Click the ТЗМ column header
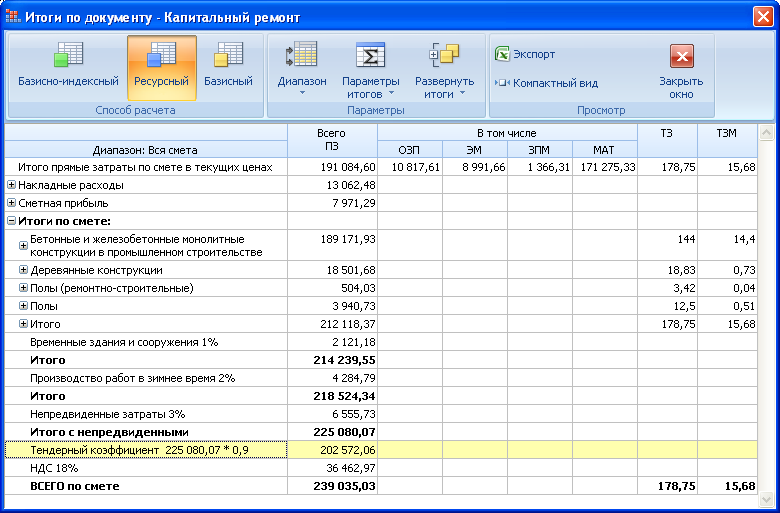Image resolution: width=780 pixels, height=513 pixels. click(x=727, y=132)
